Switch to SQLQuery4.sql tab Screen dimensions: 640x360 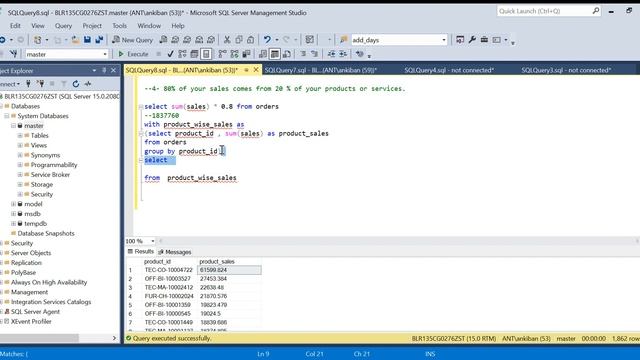(x=449, y=70)
